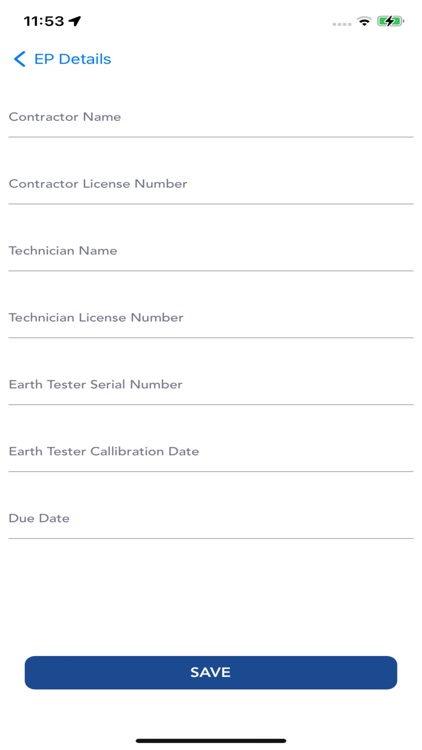Click the Technician License Number field
The image size is (422, 750).
click(211, 318)
